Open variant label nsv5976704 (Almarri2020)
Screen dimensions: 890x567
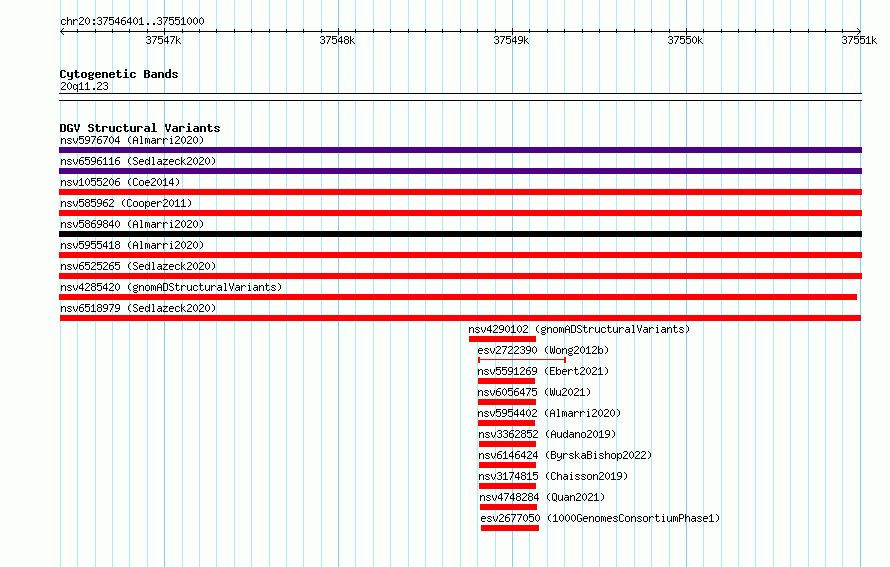point(132,140)
